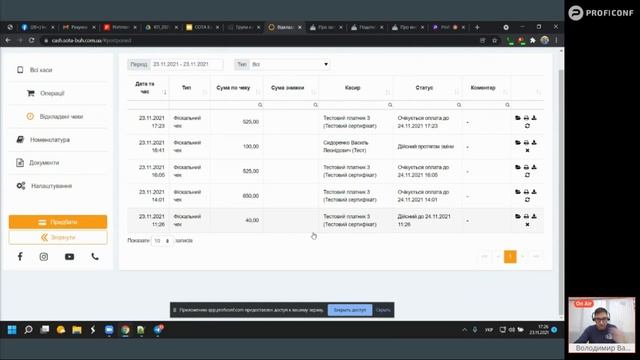Open File Explorer from taskbar

[77, 329]
